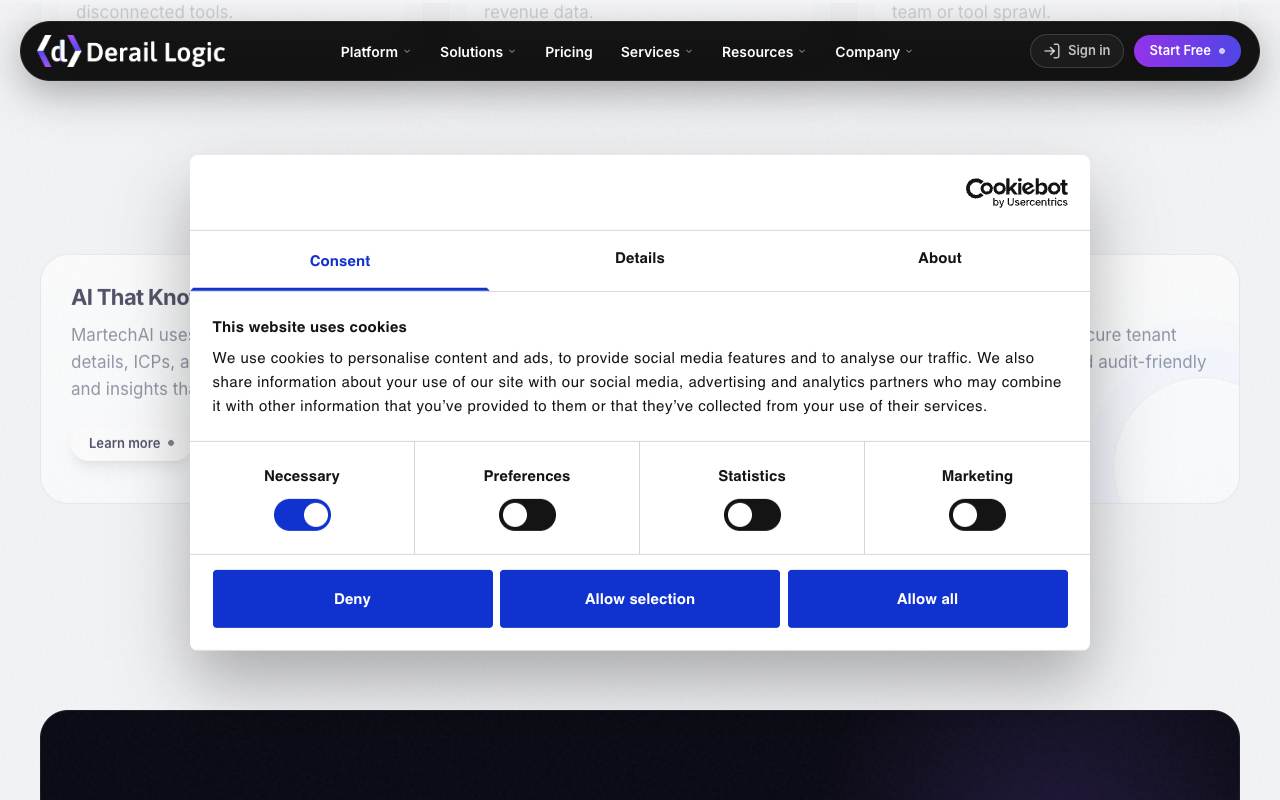Open the Resources dropdown
This screenshot has height=800, width=1280.
click(764, 52)
